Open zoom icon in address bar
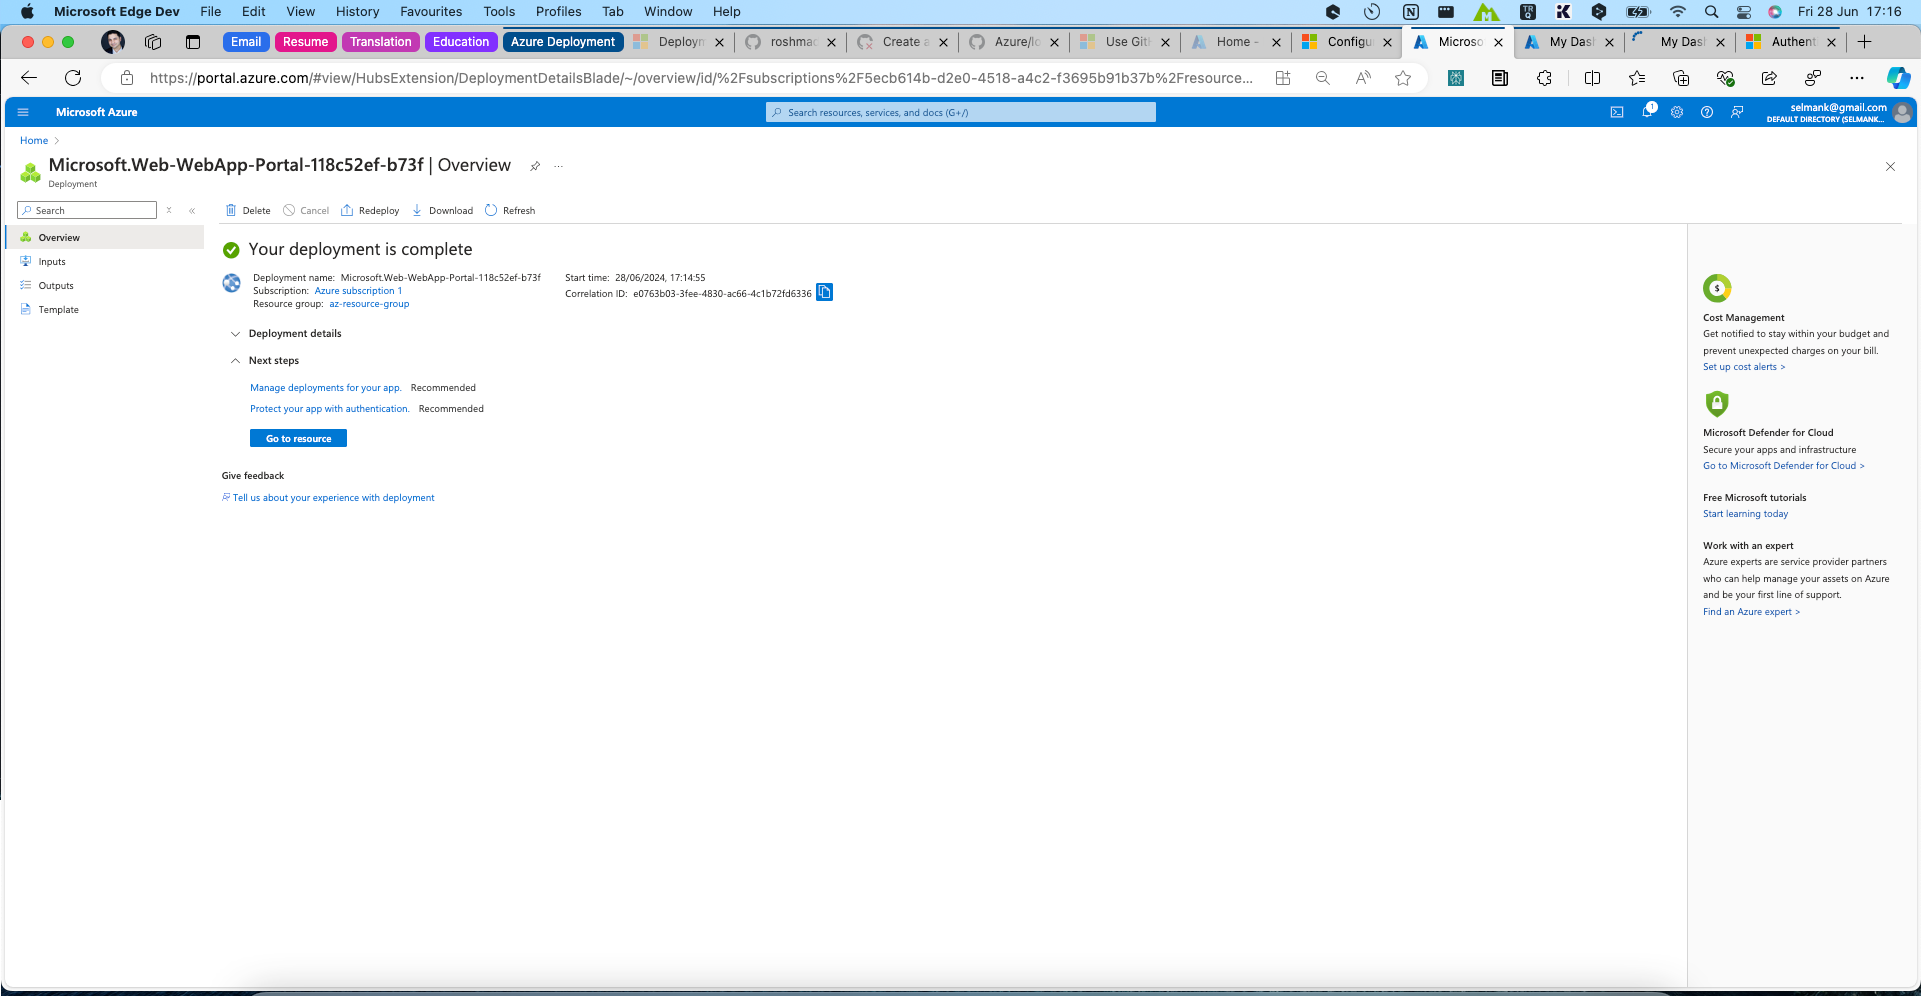Screen dimensions: 1921x996 [x=1323, y=78]
